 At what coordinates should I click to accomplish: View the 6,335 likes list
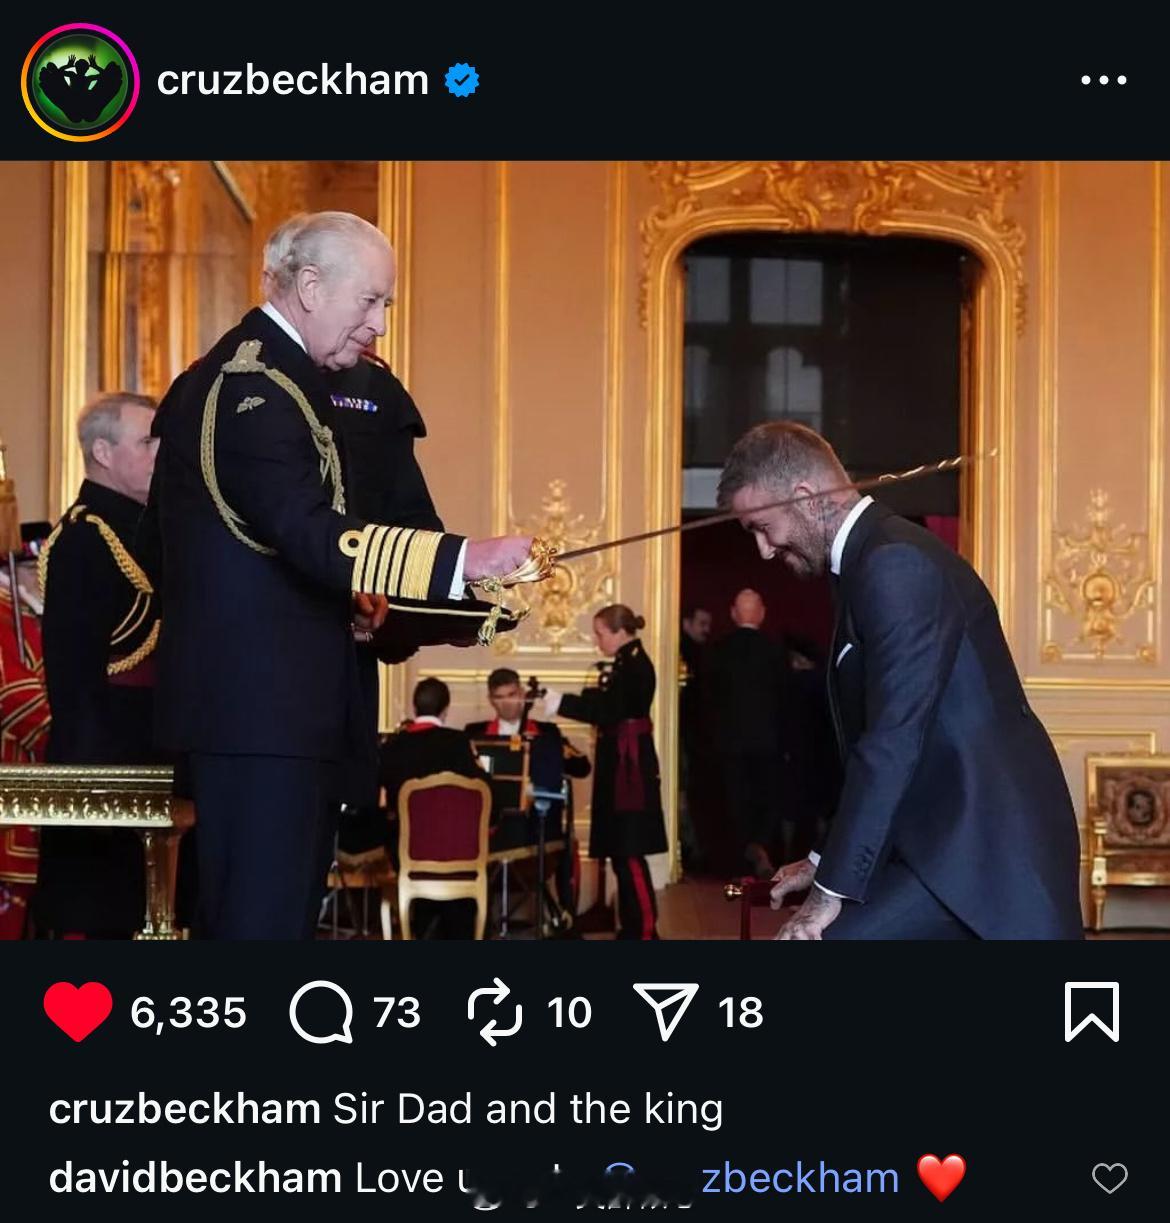pyautogui.click(x=188, y=1013)
